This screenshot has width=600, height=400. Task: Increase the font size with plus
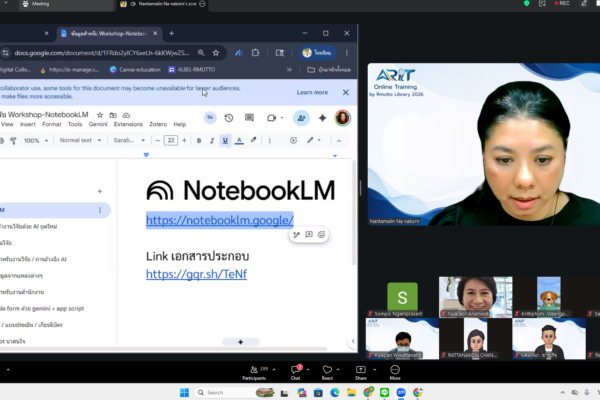184,141
